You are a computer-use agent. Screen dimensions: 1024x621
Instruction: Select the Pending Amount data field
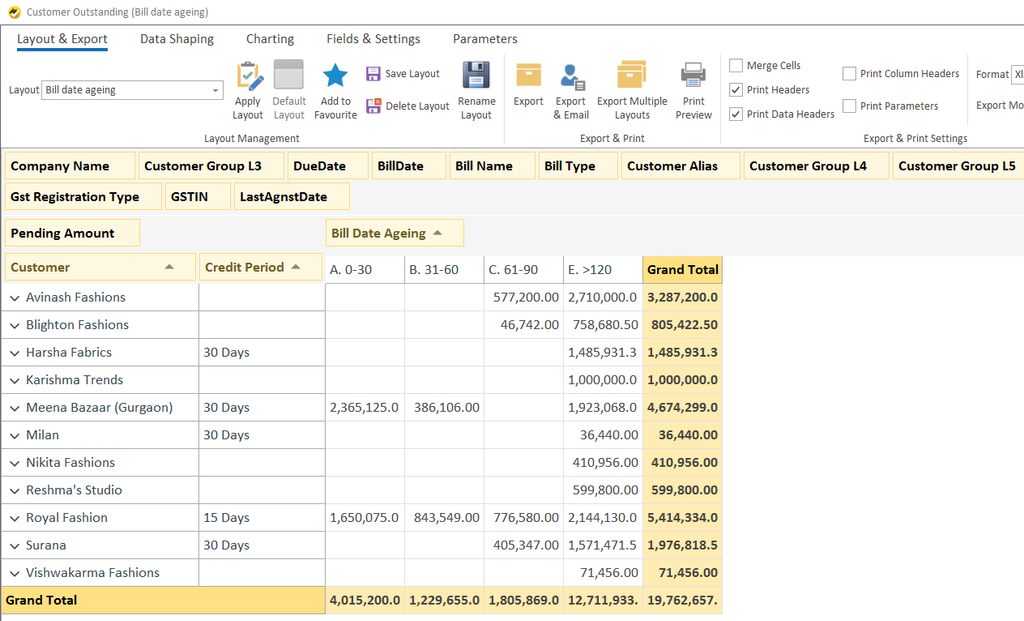pyautogui.click(x=72, y=233)
